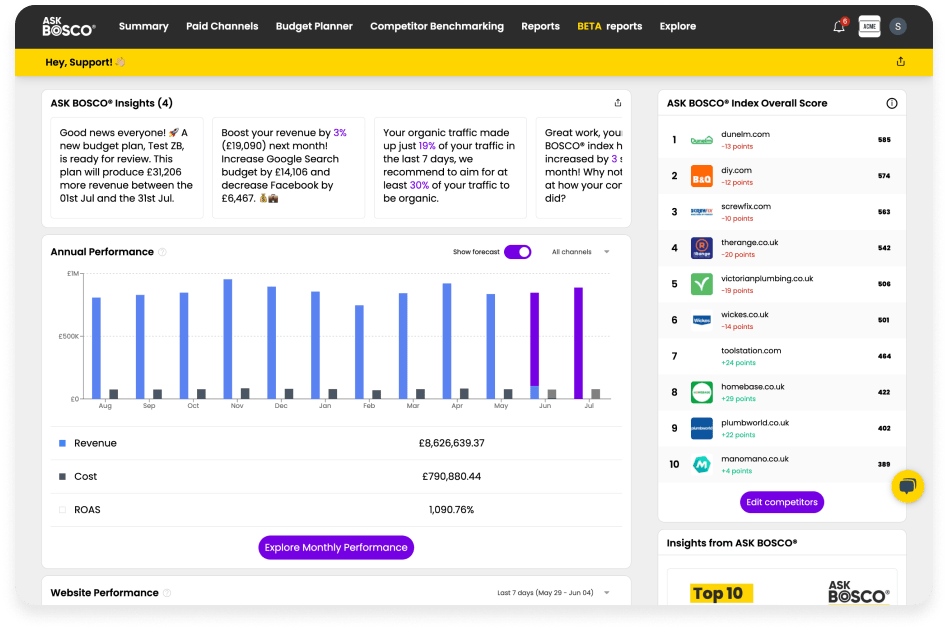
Task: Click Explore Monthly Performance button
Action: (x=336, y=547)
